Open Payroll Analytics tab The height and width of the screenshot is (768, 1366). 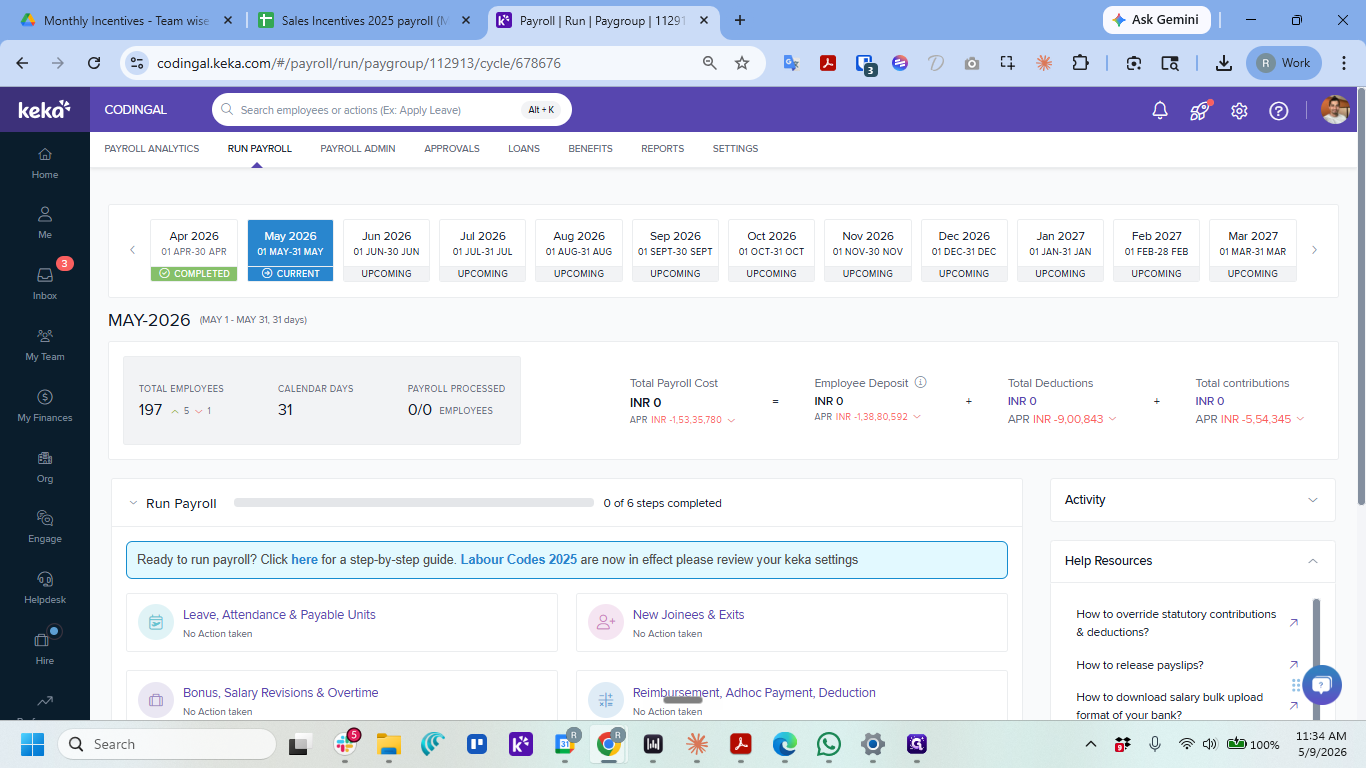[x=152, y=149]
